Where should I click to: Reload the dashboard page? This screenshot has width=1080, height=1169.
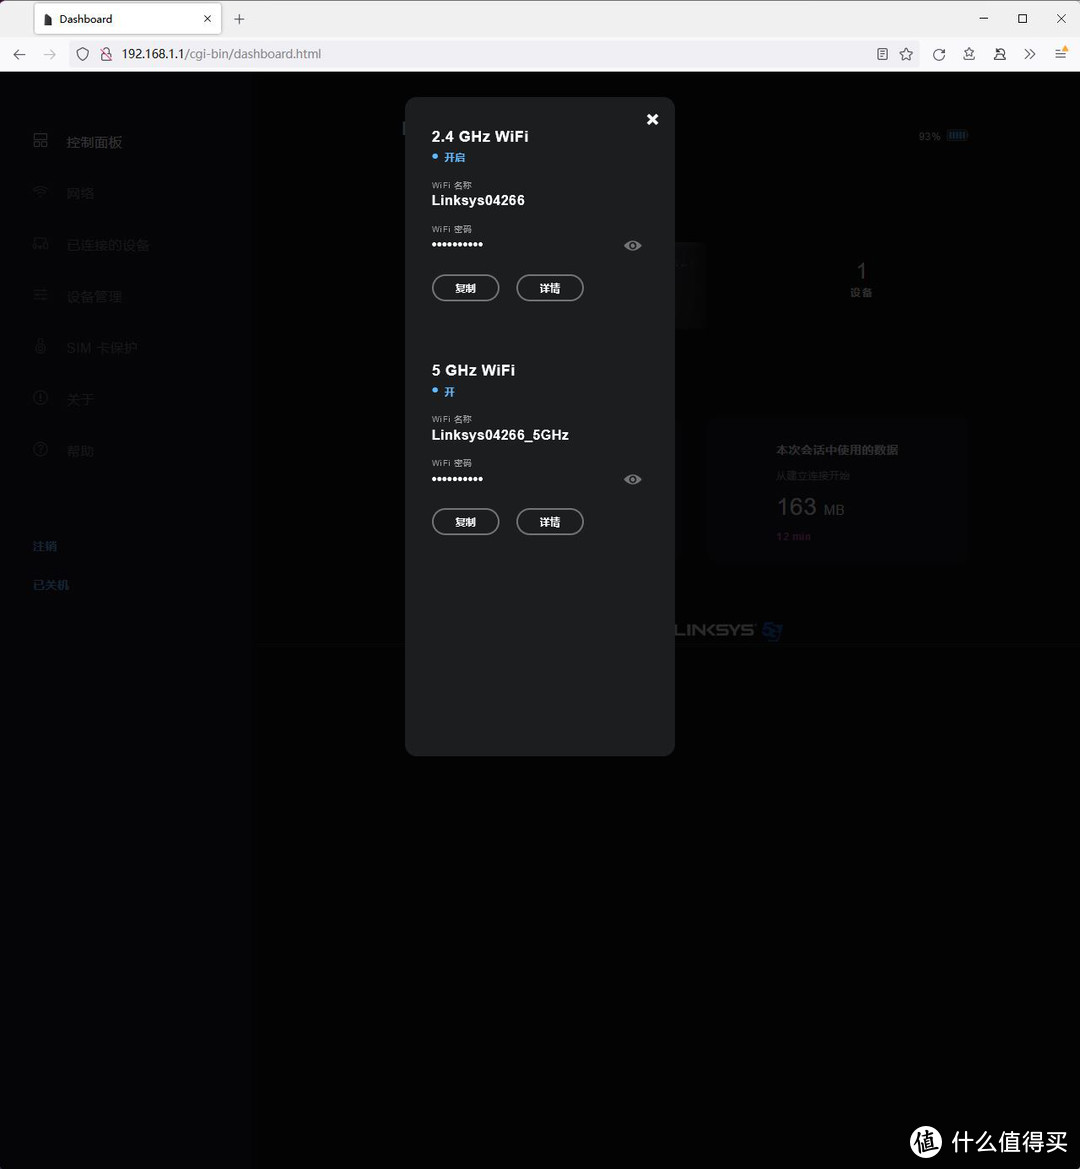point(938,54)
